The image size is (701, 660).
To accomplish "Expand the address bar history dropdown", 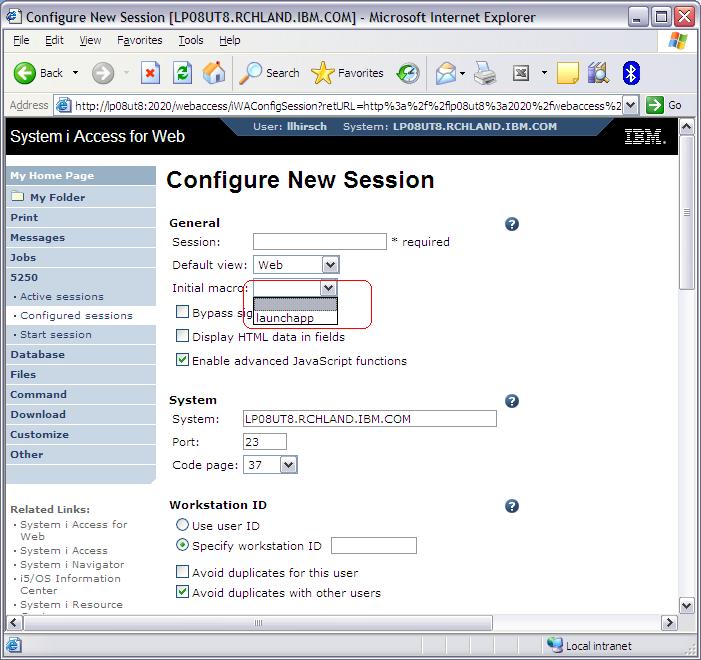I will (630, 106).
